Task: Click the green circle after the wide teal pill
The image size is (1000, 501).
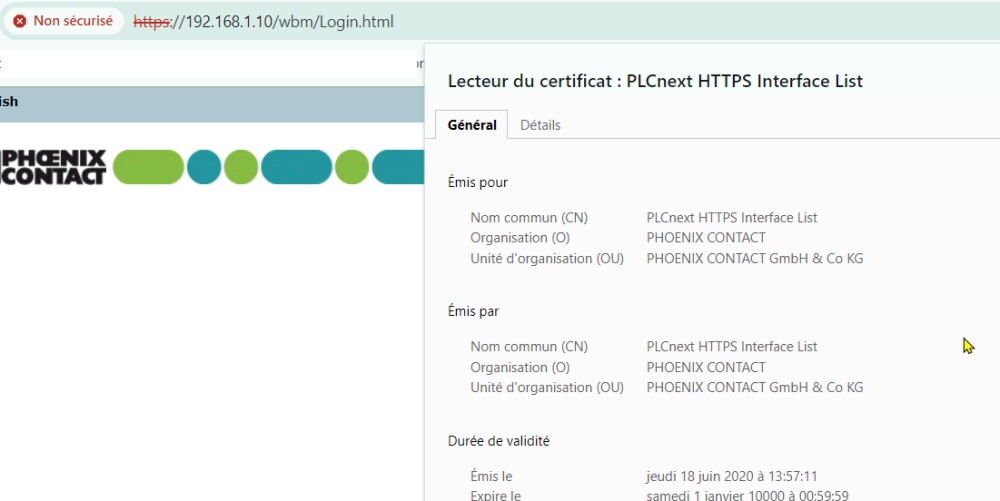Action: [x=352, y=167]
